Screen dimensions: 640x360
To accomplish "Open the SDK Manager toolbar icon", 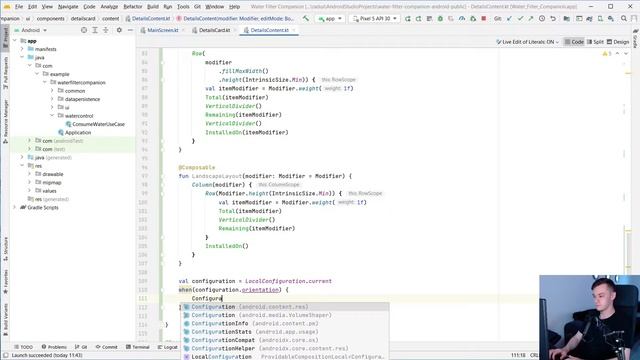I will coord(611,18).
